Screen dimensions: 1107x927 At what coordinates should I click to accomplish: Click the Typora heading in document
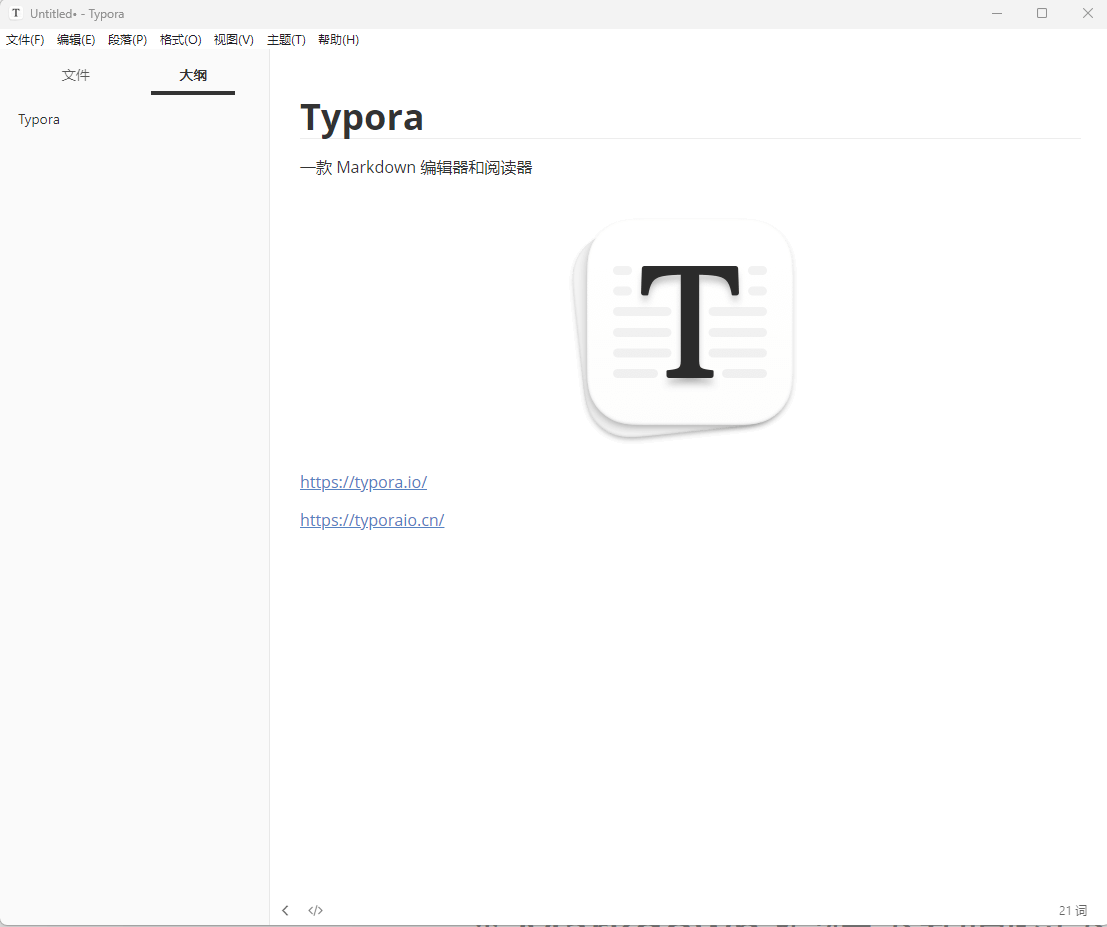[x=361, y=116]
